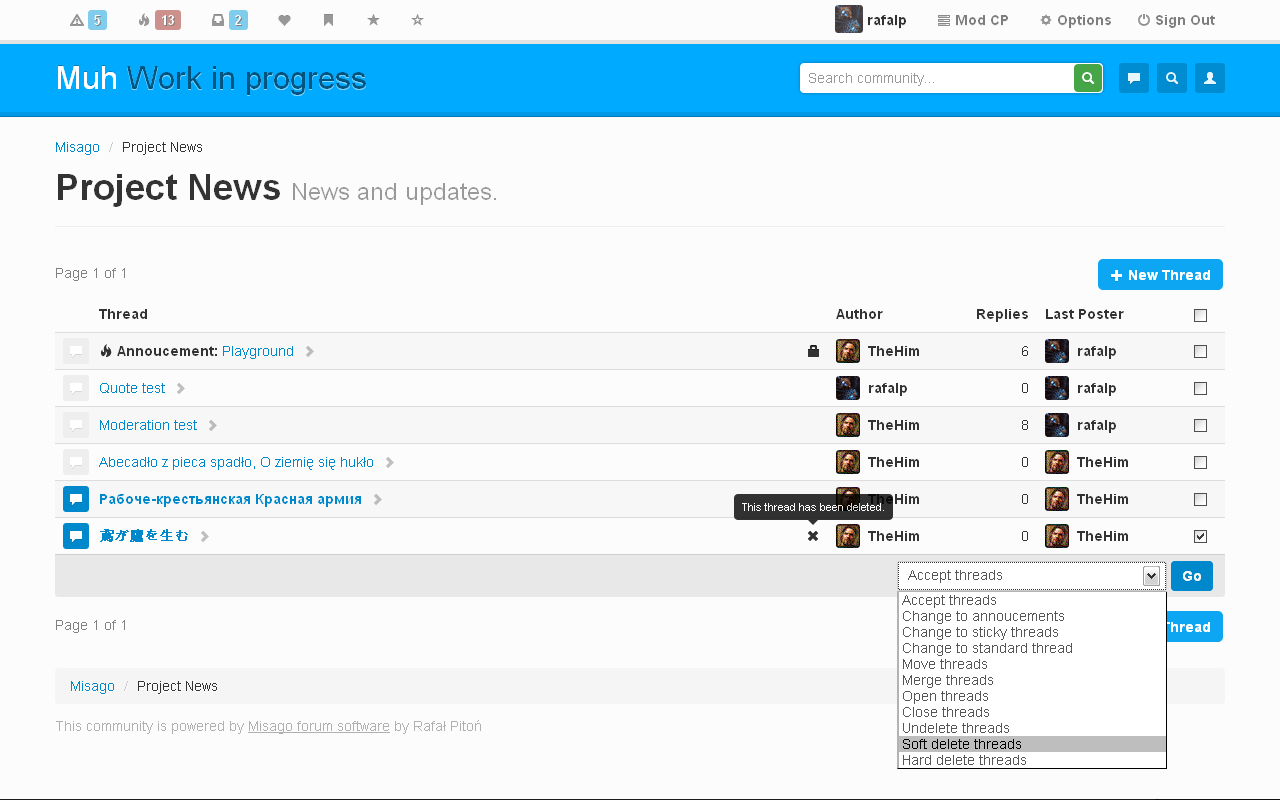
Task: Click the heart icon in top bar
Action: [x=284, y=20]
